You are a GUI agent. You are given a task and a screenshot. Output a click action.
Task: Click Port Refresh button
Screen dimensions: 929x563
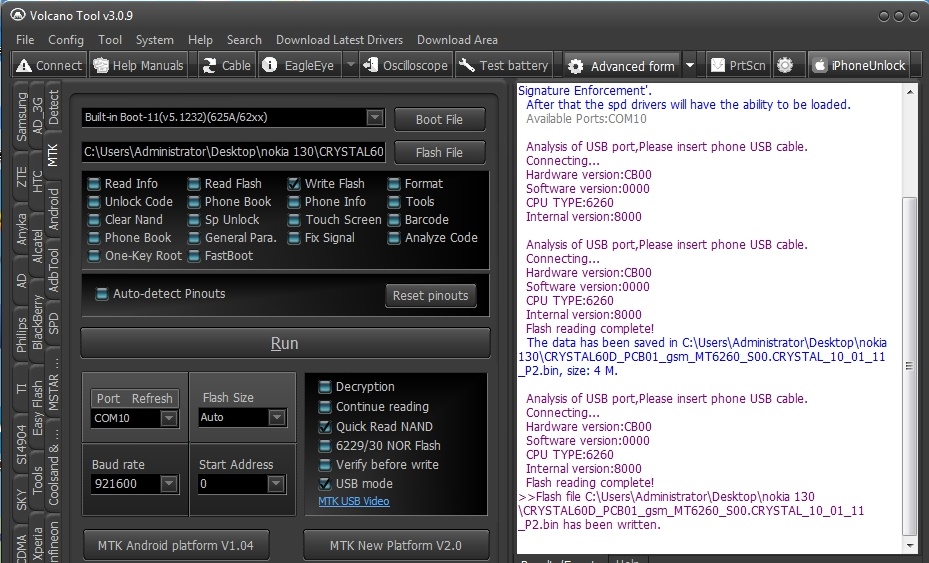134,398
